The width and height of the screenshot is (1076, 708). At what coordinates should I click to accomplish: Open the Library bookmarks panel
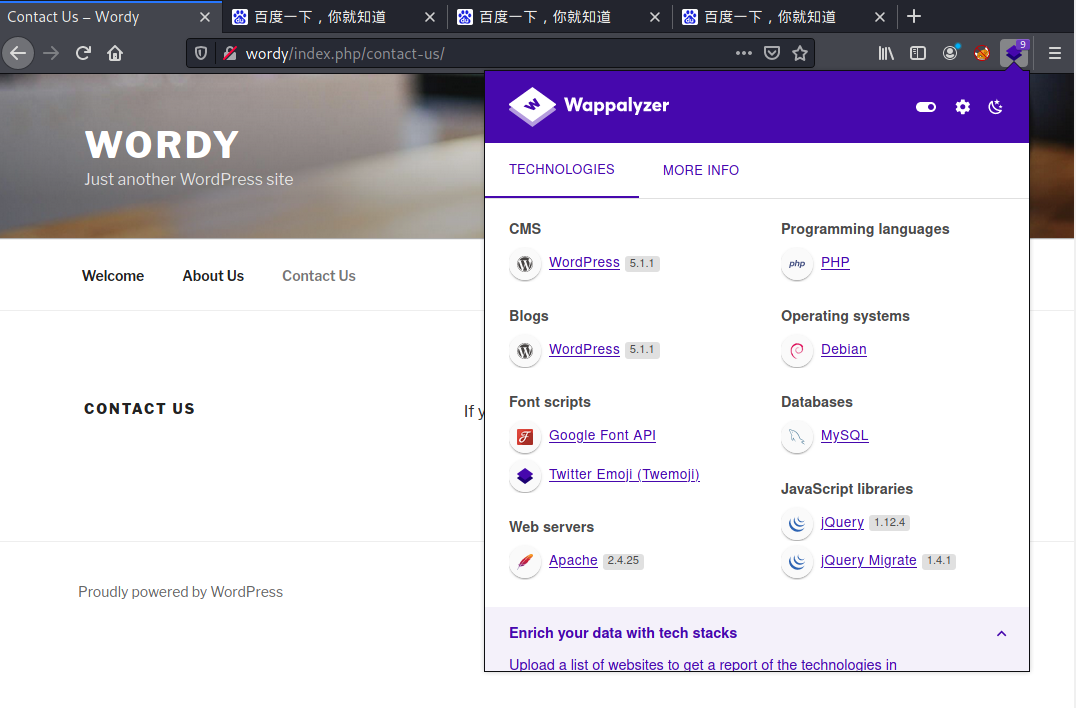tap(886, 54)
